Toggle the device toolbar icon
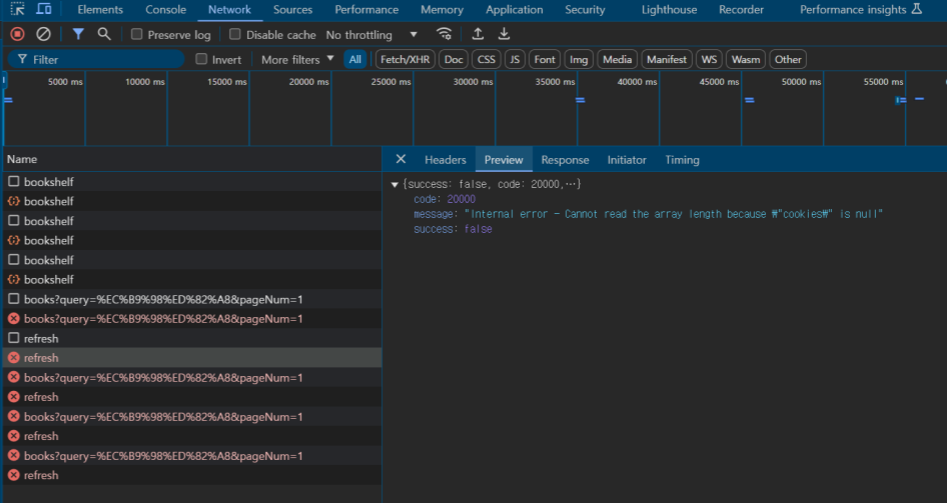 click(x=43, y=9)
